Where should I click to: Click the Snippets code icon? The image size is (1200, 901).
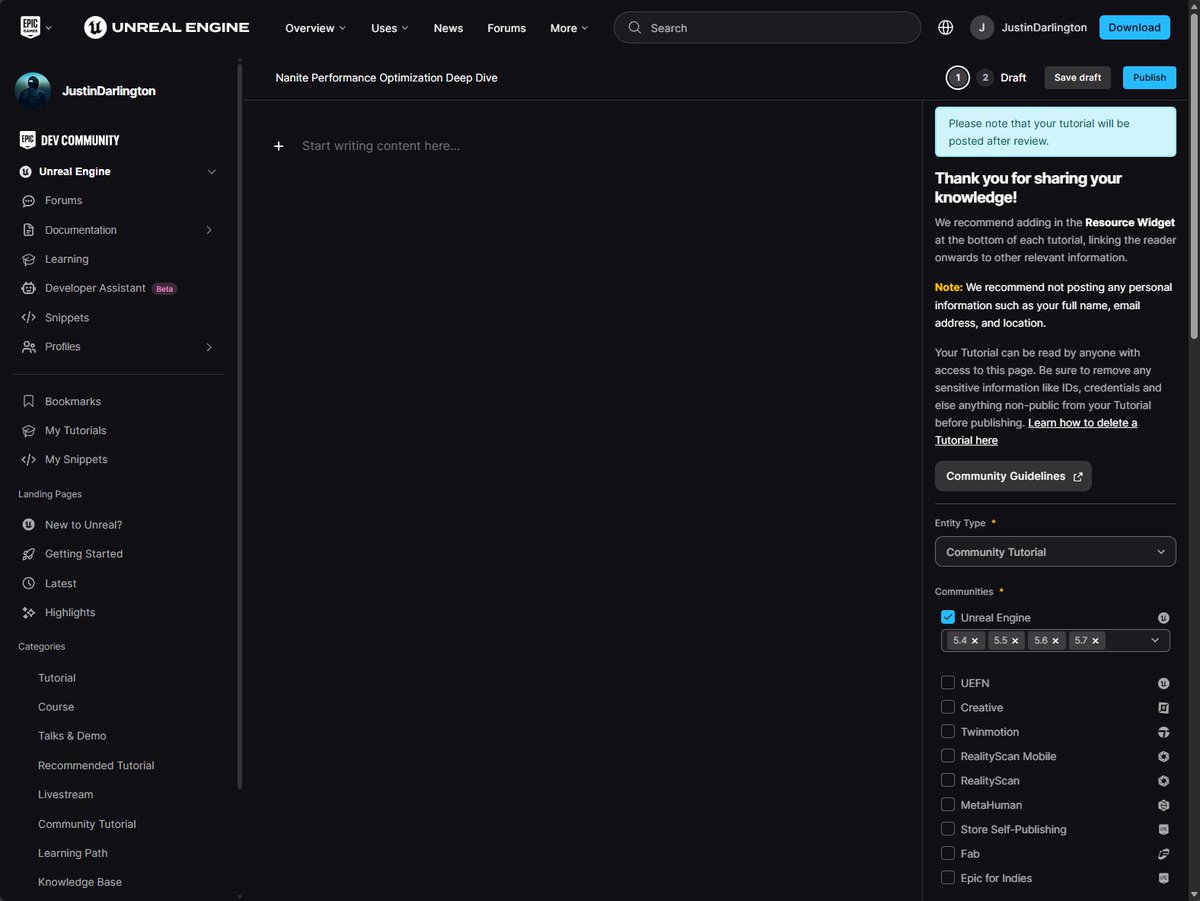point(28,318)
